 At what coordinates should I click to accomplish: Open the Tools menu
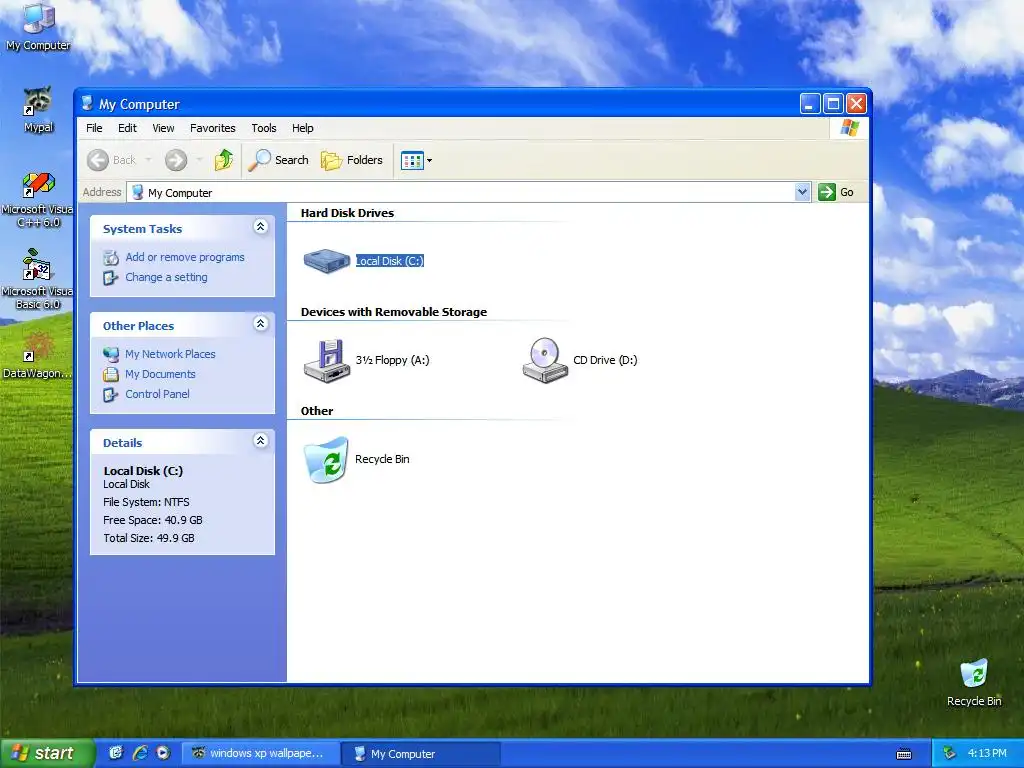point(264,128)
